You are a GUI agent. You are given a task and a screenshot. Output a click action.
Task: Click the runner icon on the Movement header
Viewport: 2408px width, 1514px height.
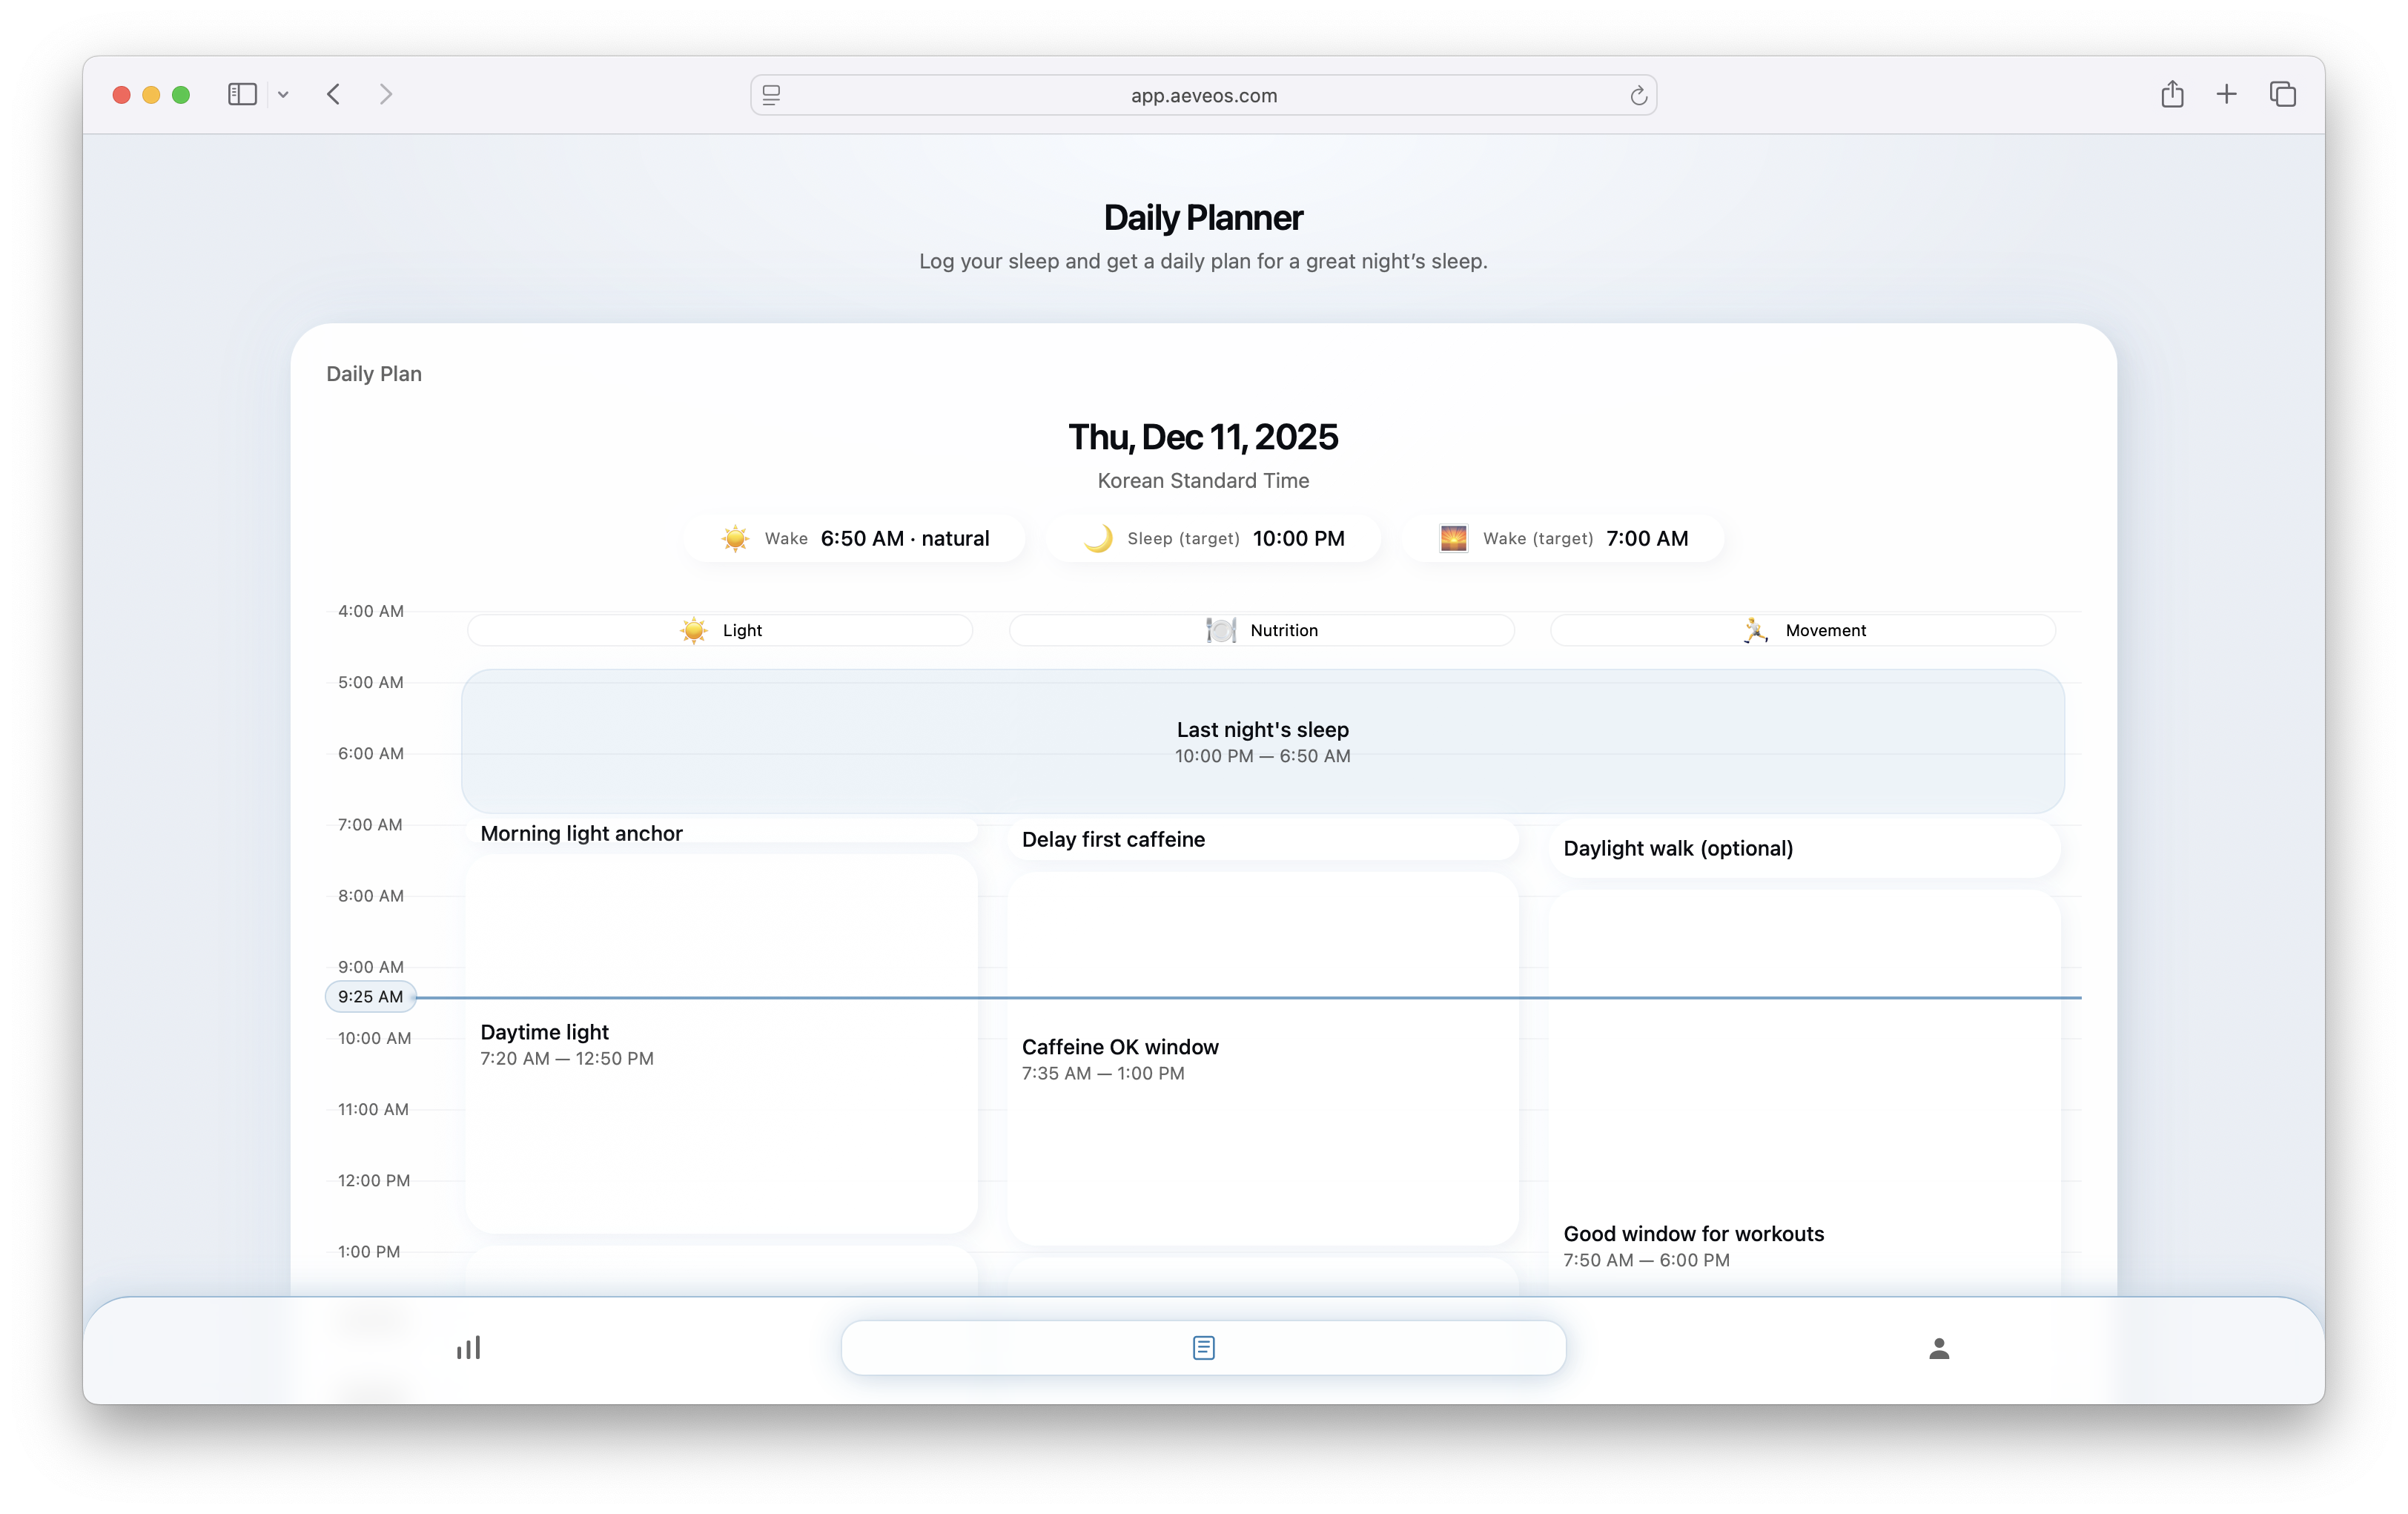[1756, 630]
